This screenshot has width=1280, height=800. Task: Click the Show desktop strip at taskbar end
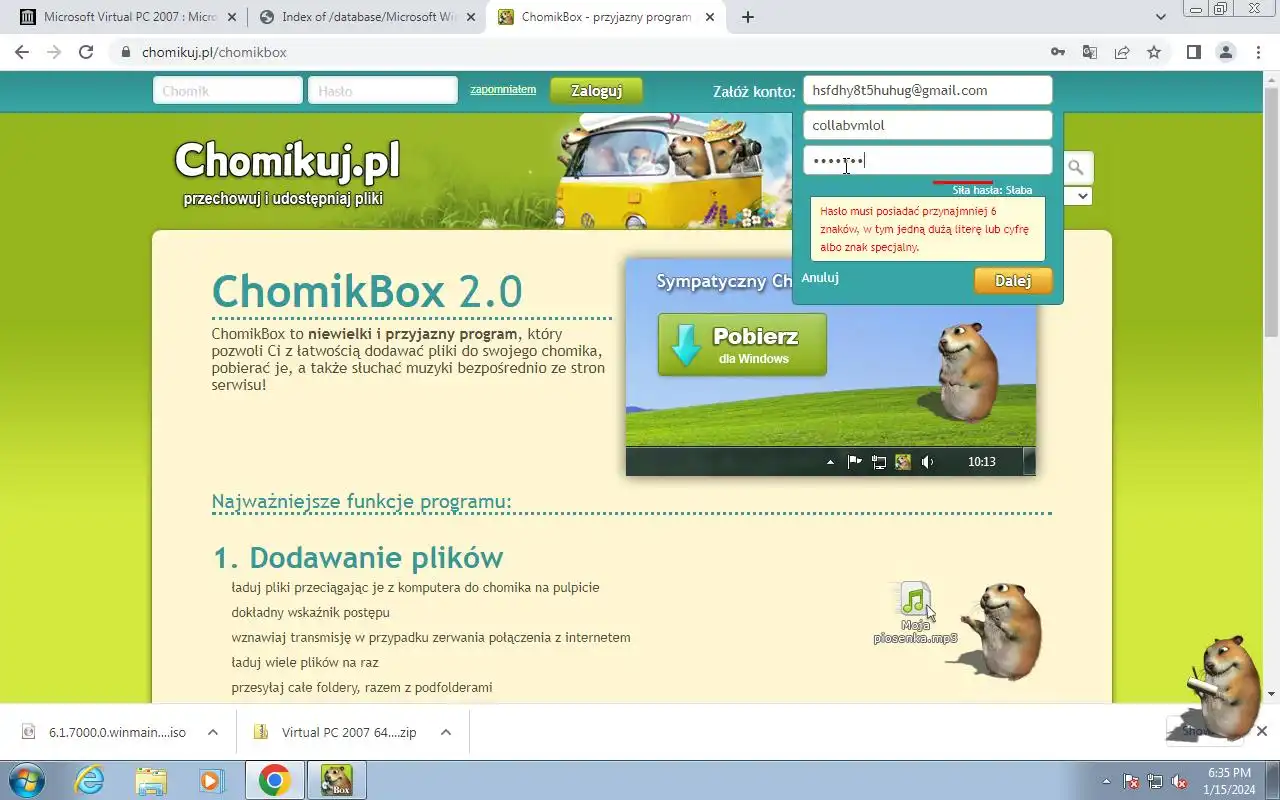tap(1273, 780)
